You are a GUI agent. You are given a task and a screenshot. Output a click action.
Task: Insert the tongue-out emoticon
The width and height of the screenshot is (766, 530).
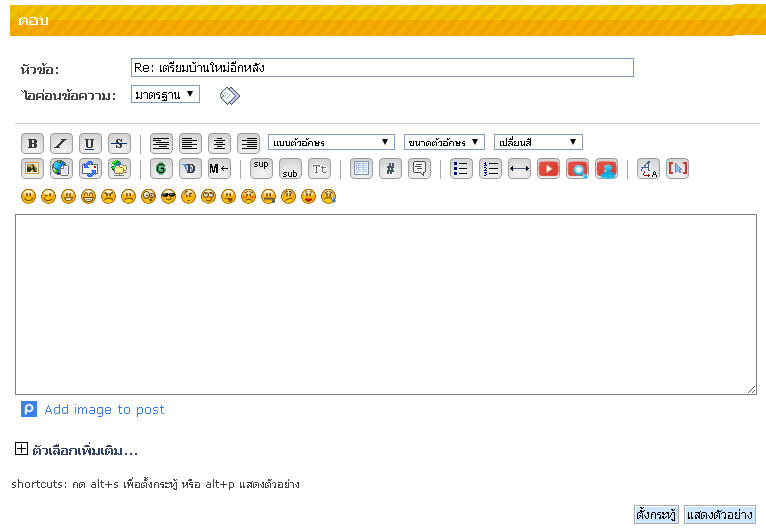[x=229, y=196]
